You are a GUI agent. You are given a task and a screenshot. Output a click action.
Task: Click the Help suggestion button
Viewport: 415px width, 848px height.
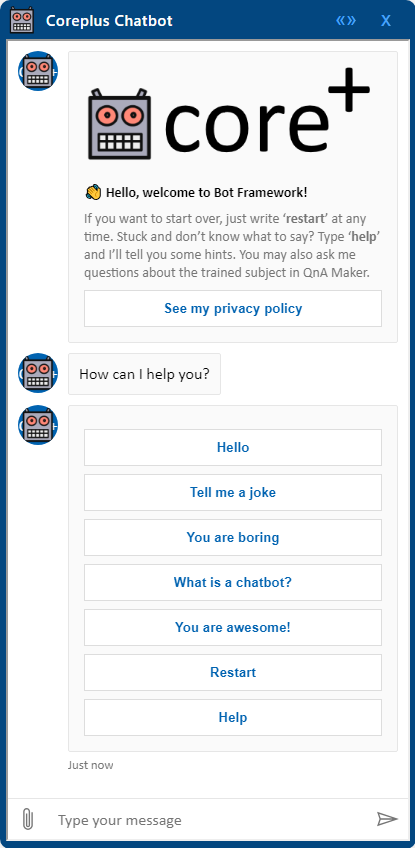point(233,717)
